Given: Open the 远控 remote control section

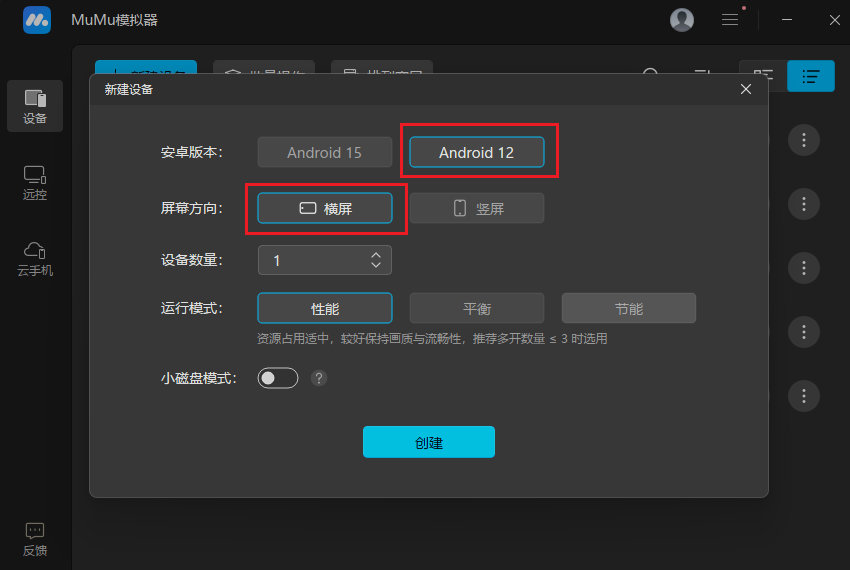Looking at the screenshot, I should 35,183.
